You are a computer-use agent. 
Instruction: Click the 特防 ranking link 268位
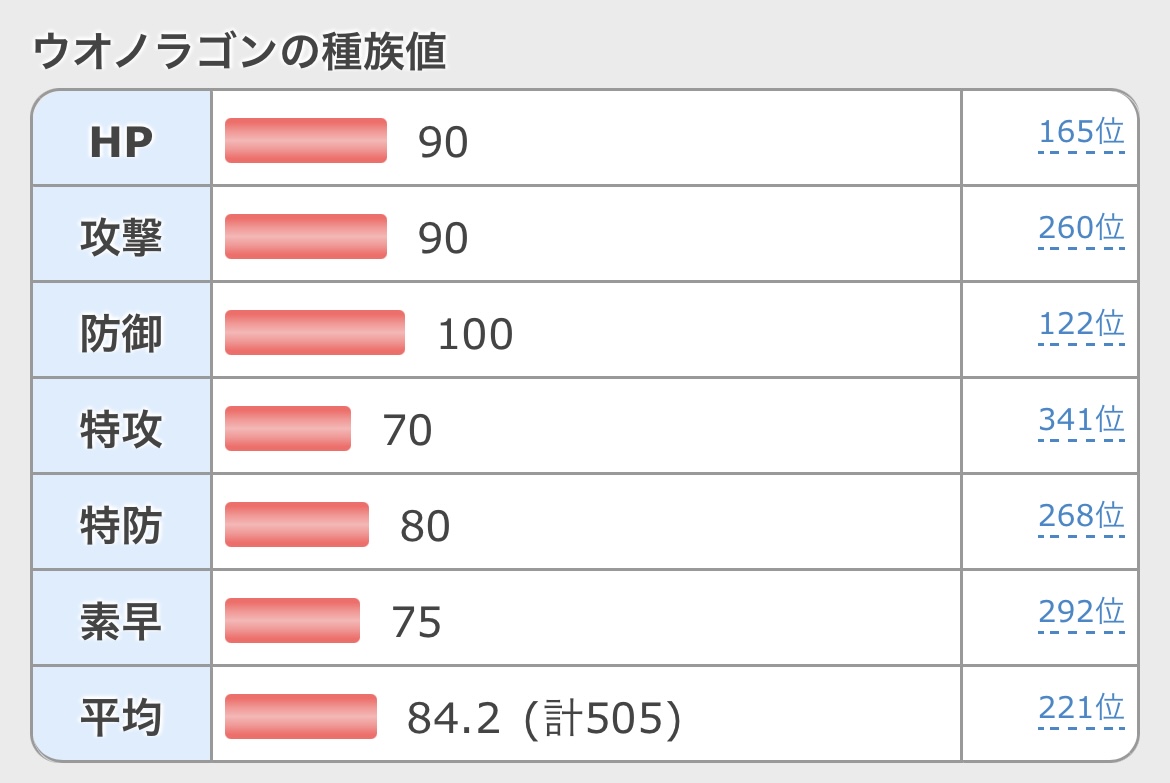coord(1081,517)
